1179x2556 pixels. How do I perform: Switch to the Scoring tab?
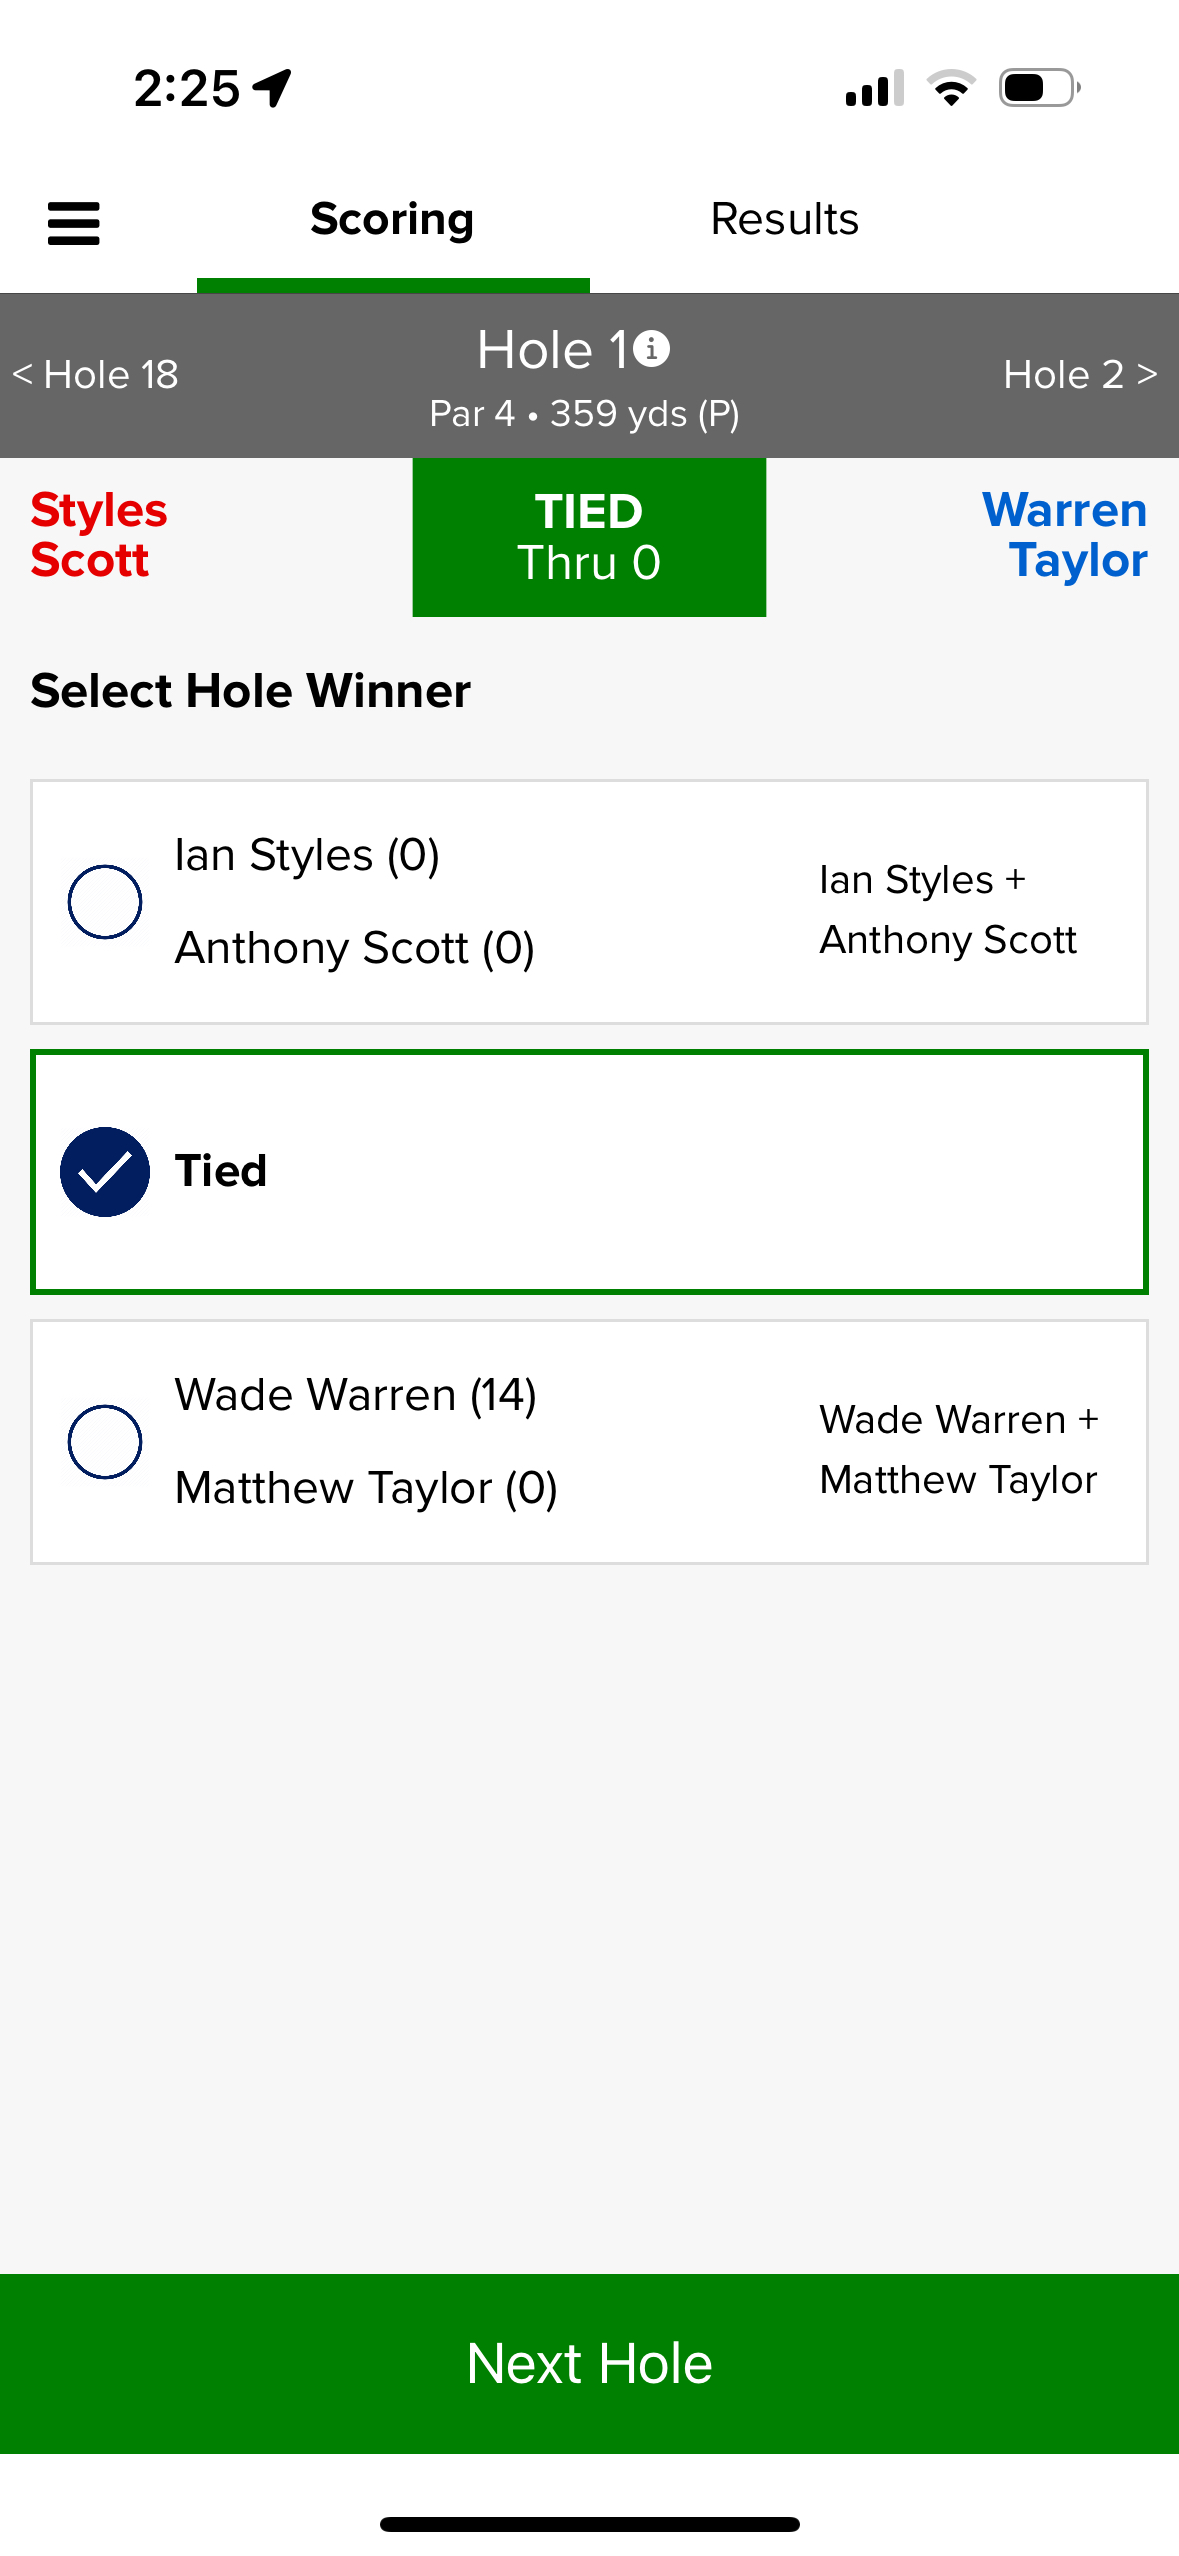(392, 220)
